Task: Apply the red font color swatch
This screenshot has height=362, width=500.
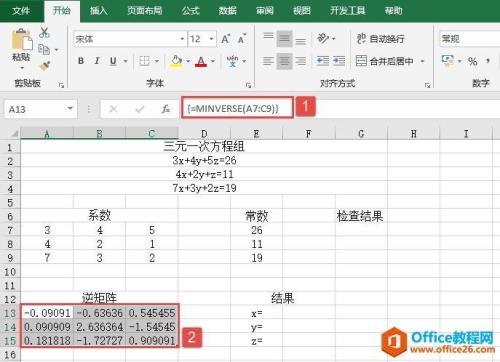Action: pos(201,61)
